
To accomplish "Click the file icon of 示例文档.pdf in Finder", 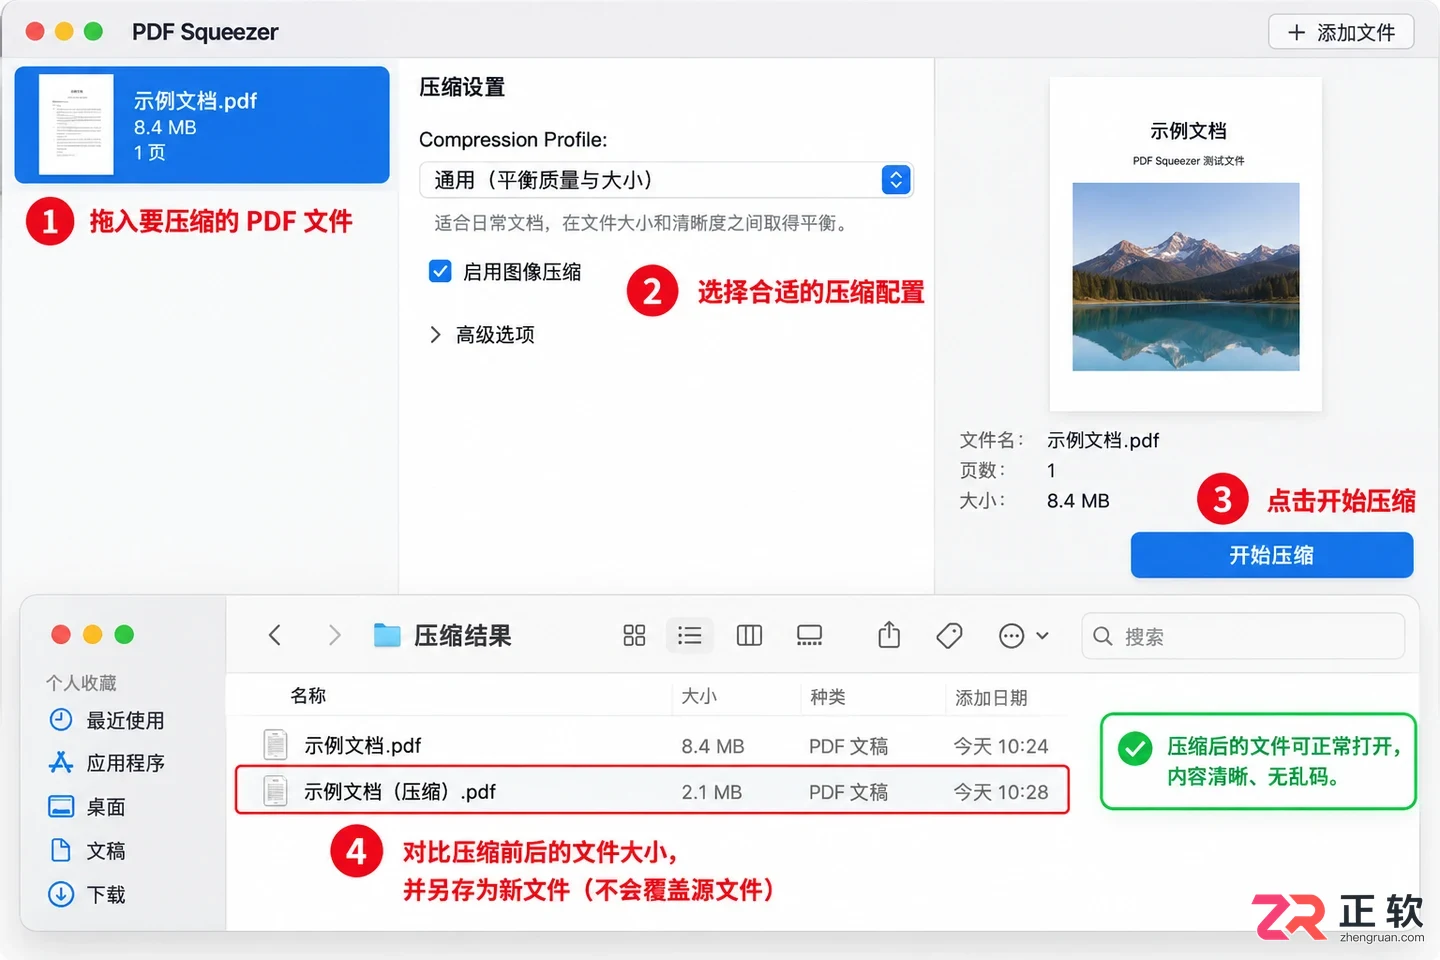I will [x=275, y=745].
